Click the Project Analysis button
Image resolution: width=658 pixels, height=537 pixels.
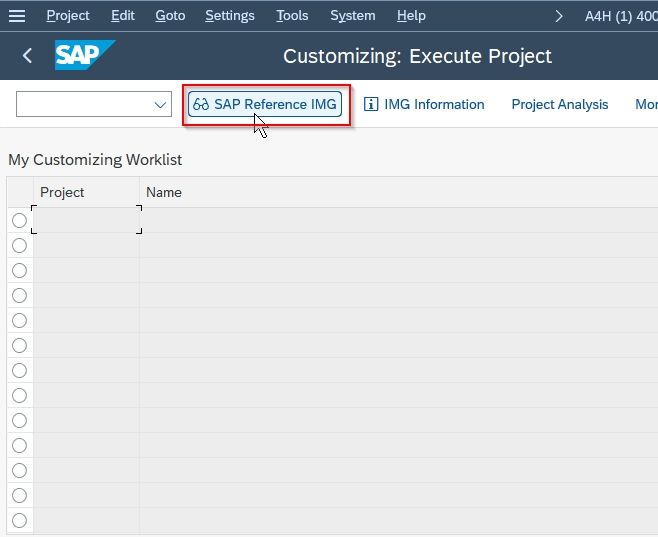point(559,104)
